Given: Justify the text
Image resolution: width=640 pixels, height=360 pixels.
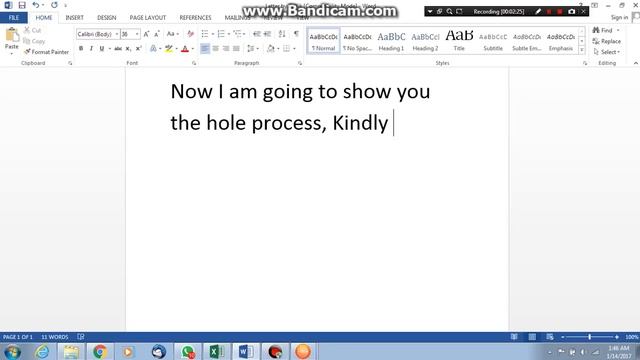Looking at the screenshot, I should pyautogui.click(x=236, y=49).
